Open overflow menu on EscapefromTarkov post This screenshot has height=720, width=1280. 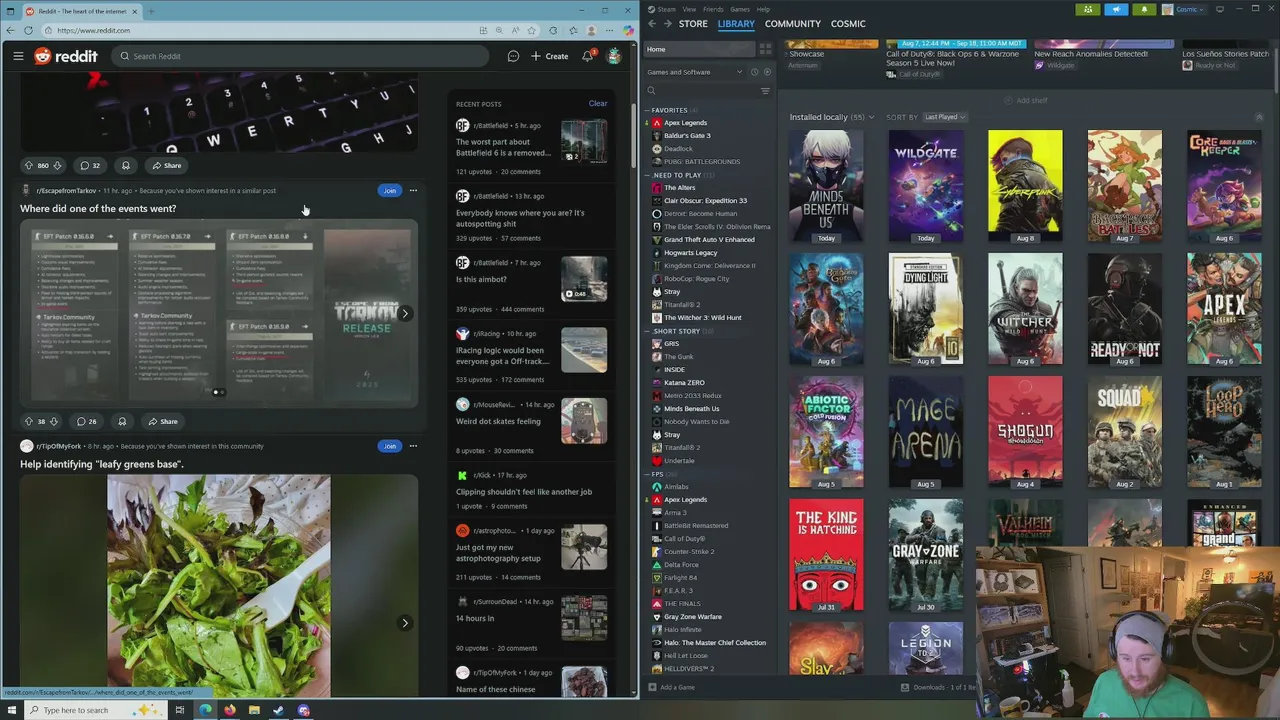[413, 190]
